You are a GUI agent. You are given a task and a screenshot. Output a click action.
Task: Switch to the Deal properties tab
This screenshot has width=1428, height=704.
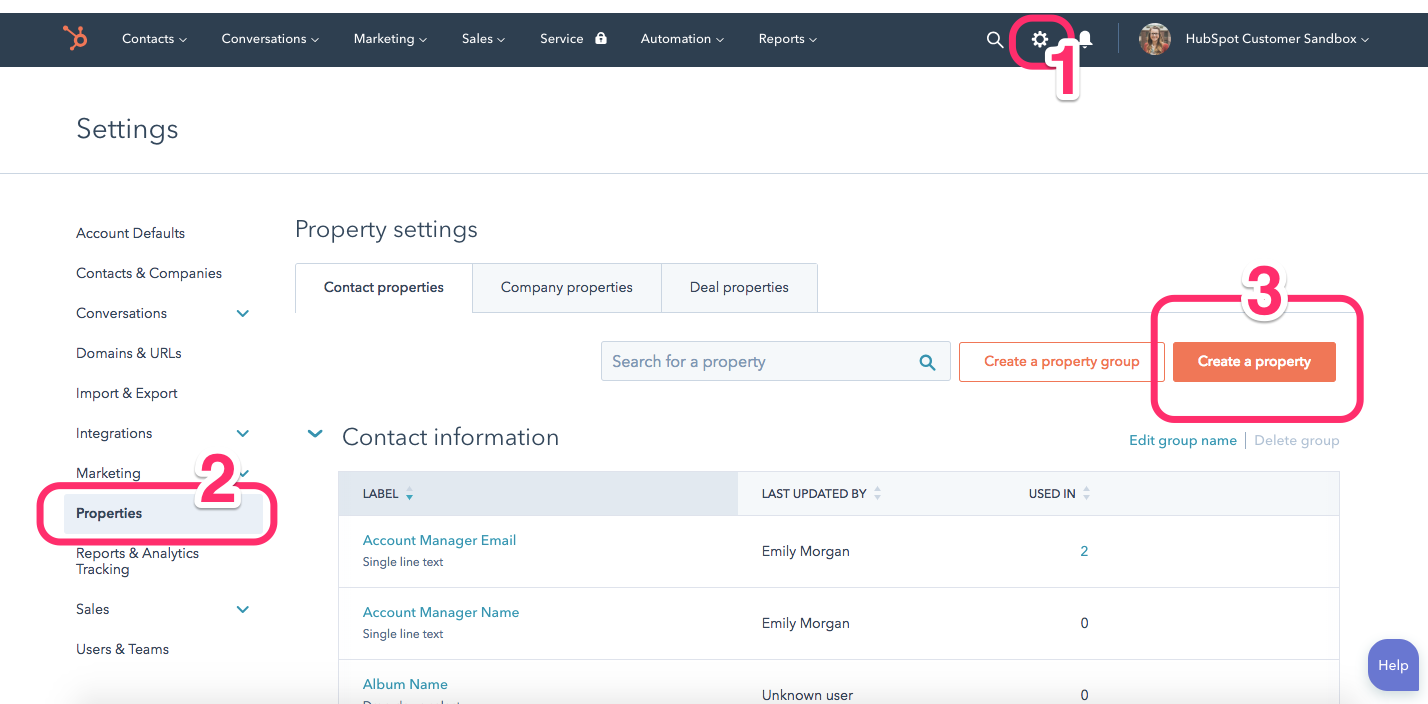coord(739,287)
